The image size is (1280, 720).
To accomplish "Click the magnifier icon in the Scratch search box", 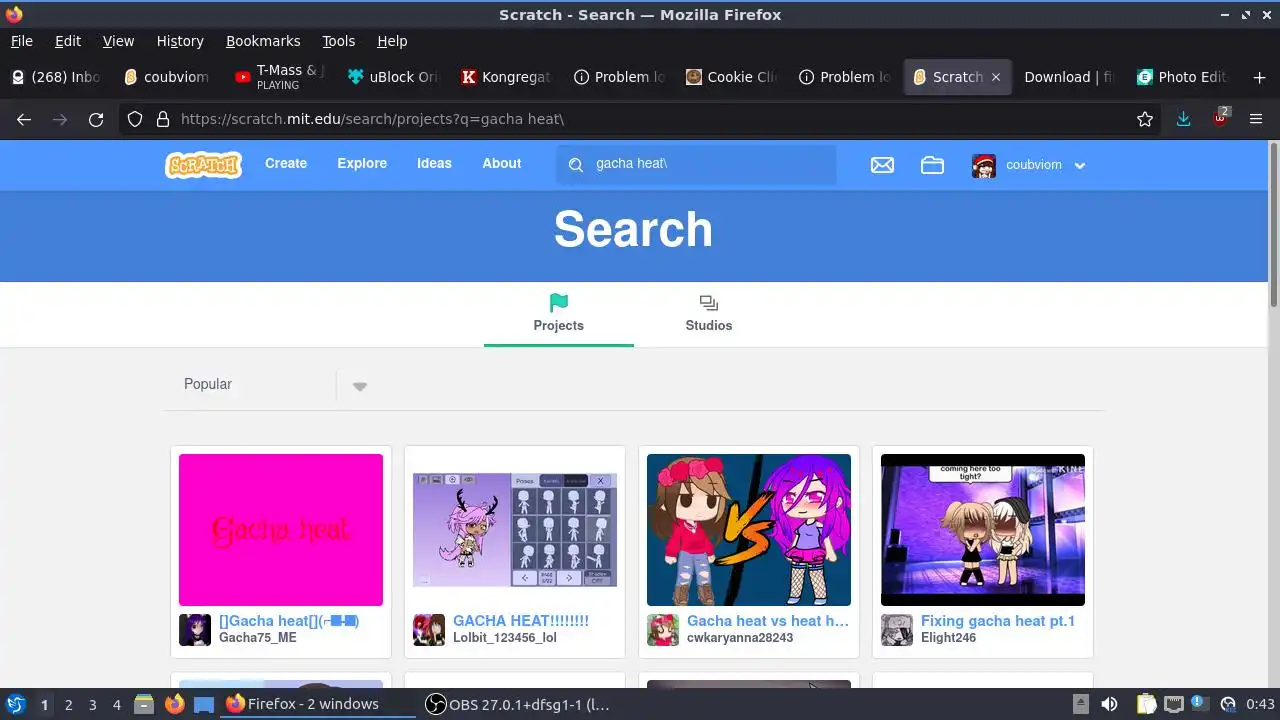I will [576, 165].
